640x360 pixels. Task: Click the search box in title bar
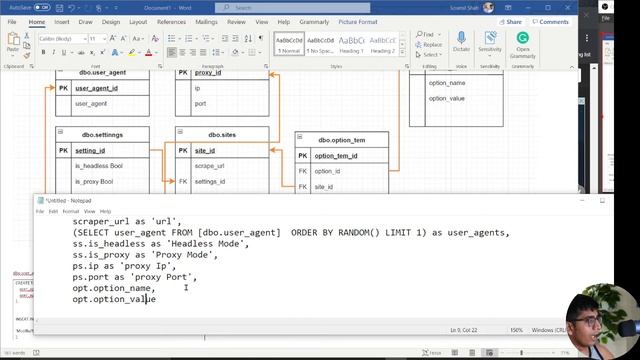point(293,7)
